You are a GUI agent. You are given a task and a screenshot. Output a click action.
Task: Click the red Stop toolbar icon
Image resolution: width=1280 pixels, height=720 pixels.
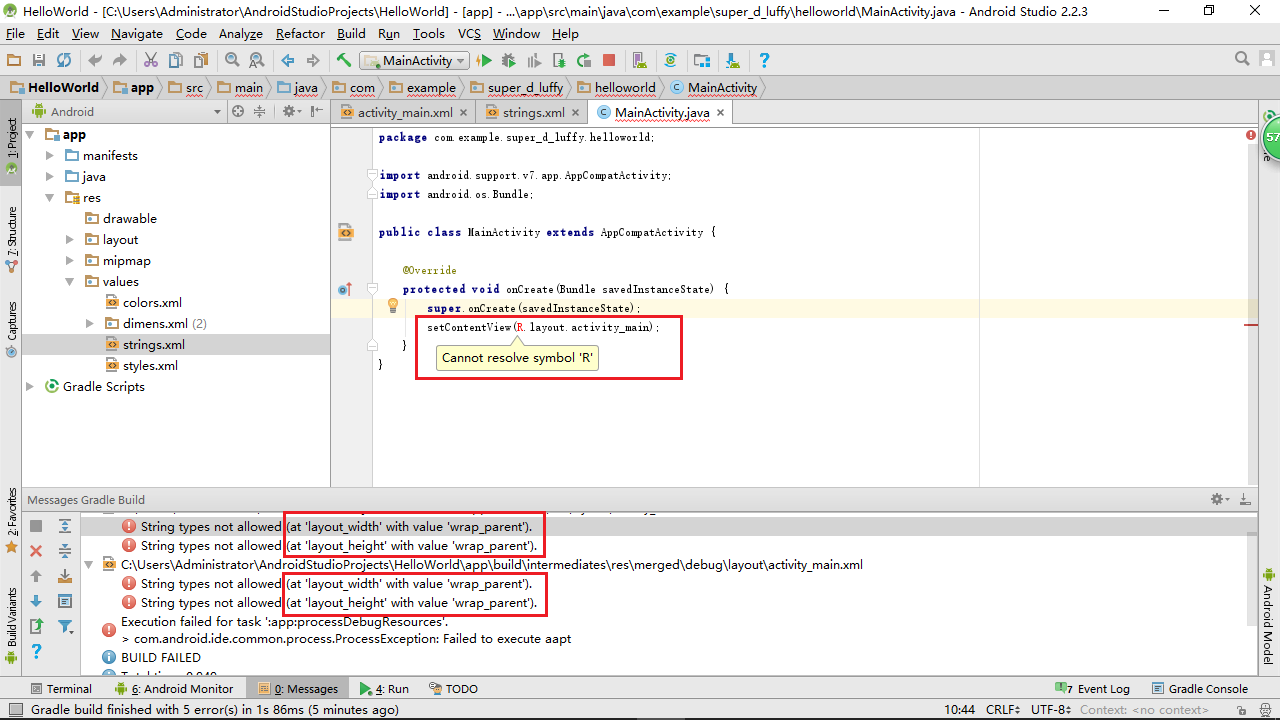(x=609, y=61)
